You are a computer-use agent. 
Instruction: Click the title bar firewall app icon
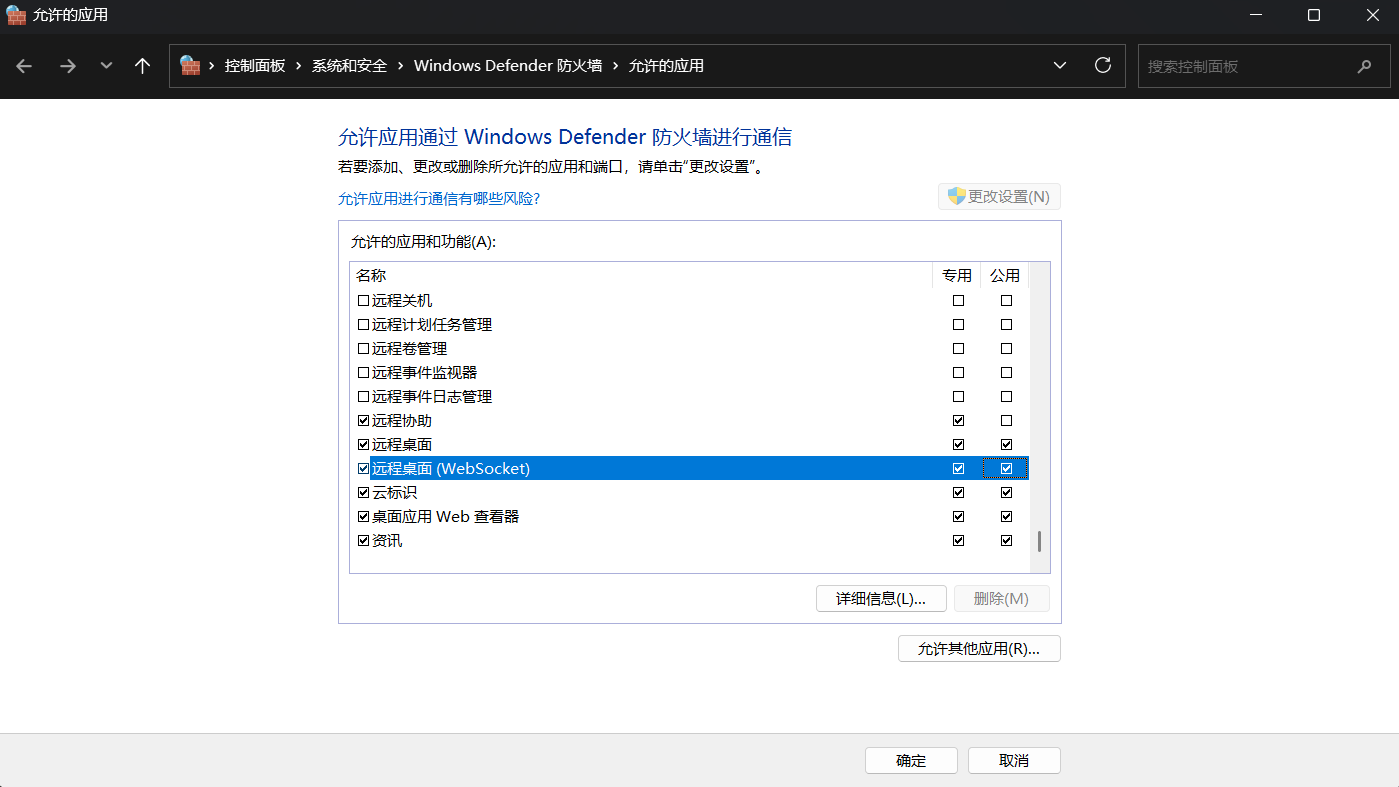pos(16,15)
